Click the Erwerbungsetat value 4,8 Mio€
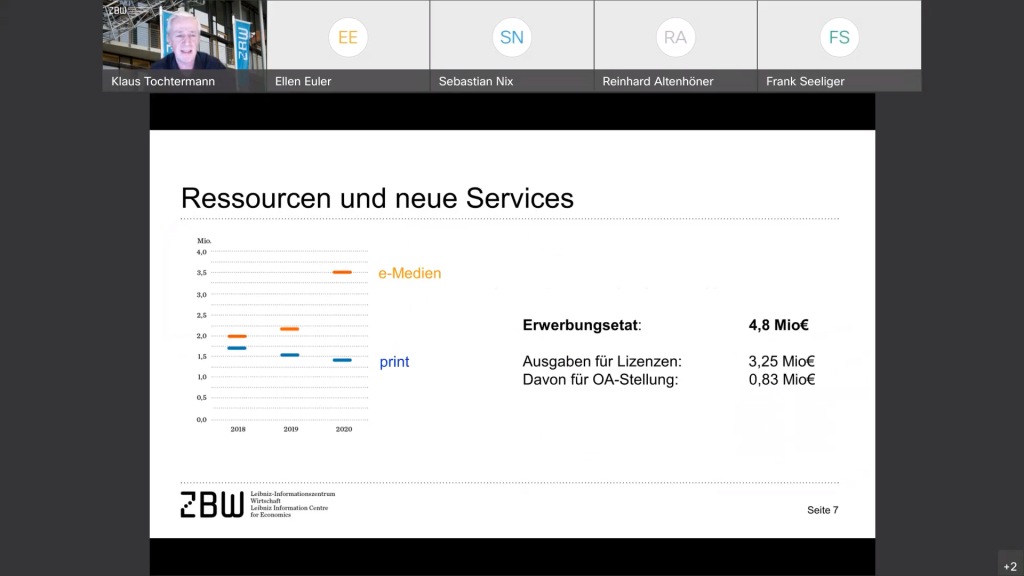Viewport: 1024px width, 576px height. point(778,325)
